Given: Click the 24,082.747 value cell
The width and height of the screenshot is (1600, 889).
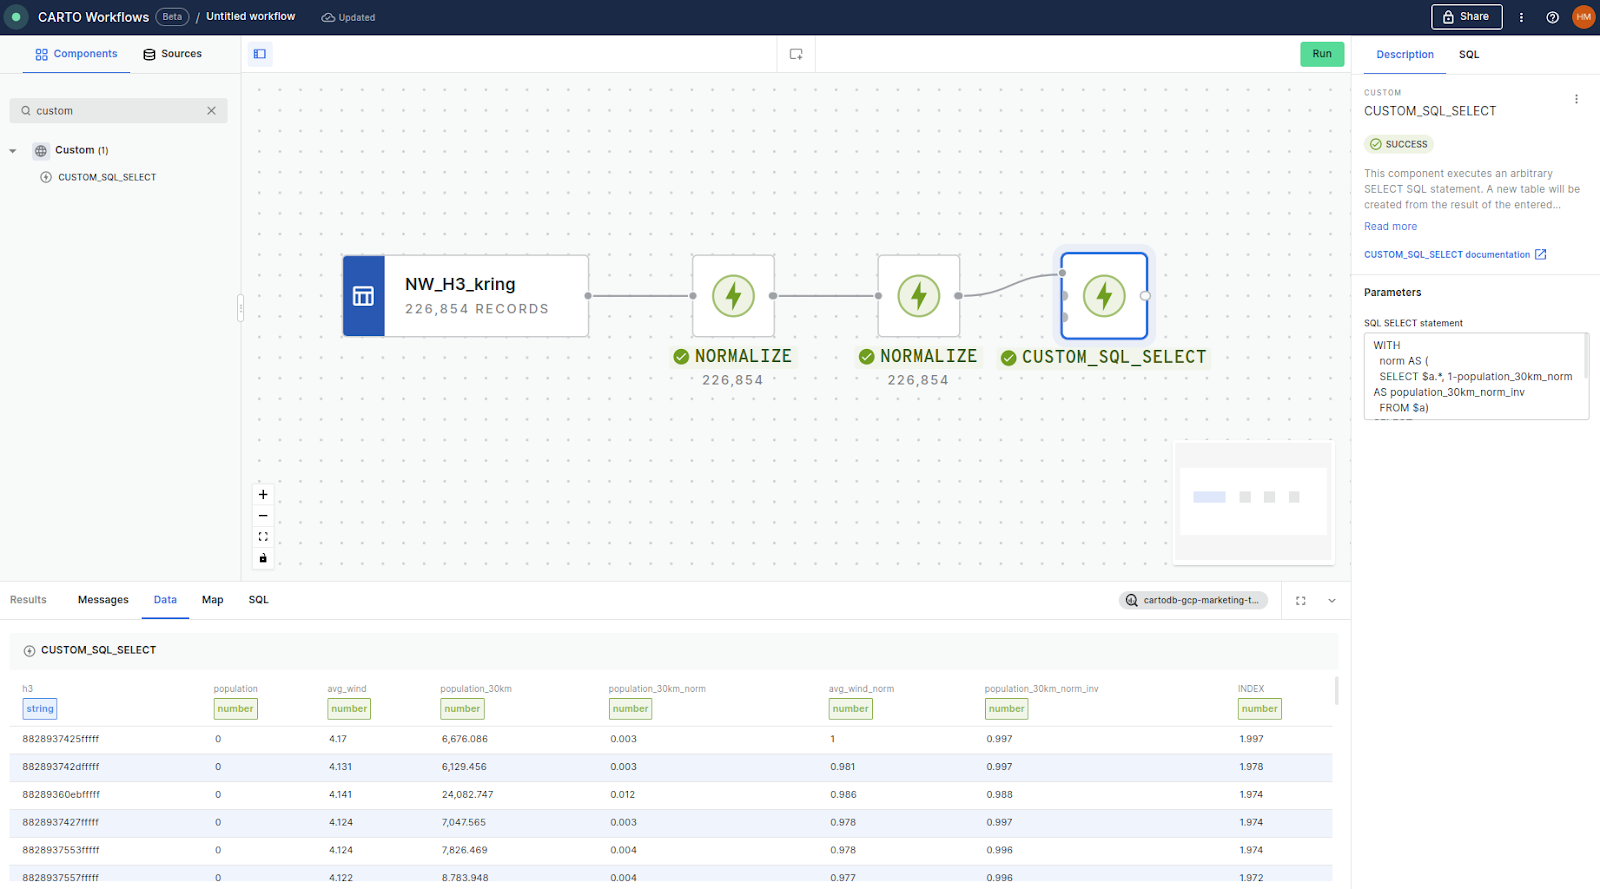Looking at the screenshot, I should [467, 795].
